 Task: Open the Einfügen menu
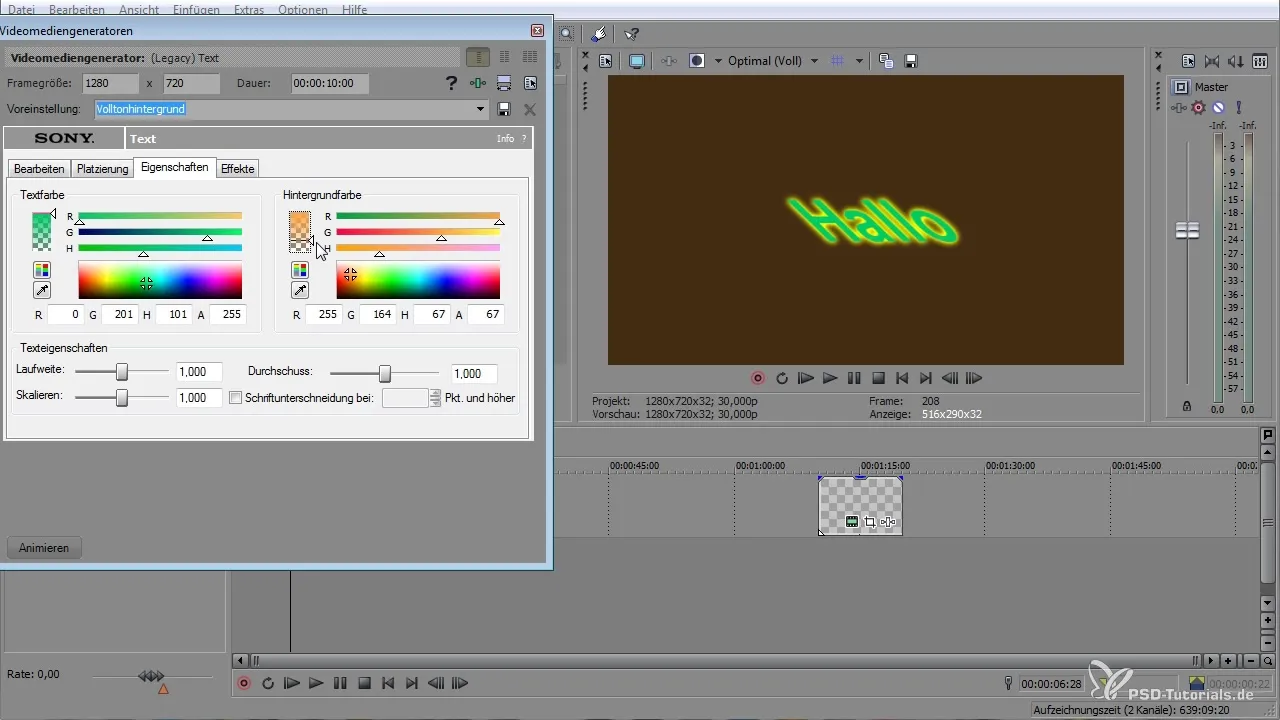point(198,9)
